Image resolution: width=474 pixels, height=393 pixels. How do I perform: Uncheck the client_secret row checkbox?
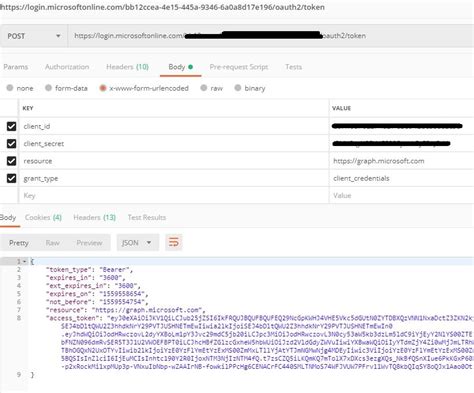tap(11, 144)
